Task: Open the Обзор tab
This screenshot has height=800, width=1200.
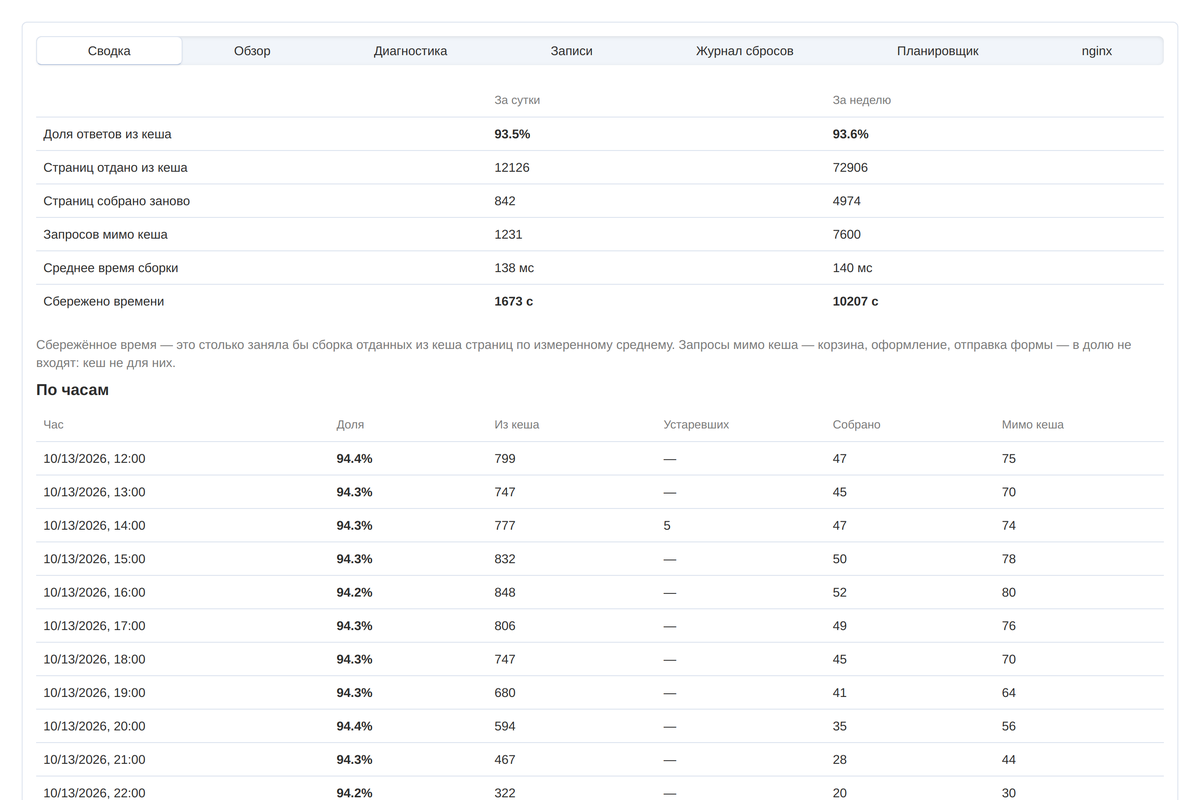Action: [252, 51]
